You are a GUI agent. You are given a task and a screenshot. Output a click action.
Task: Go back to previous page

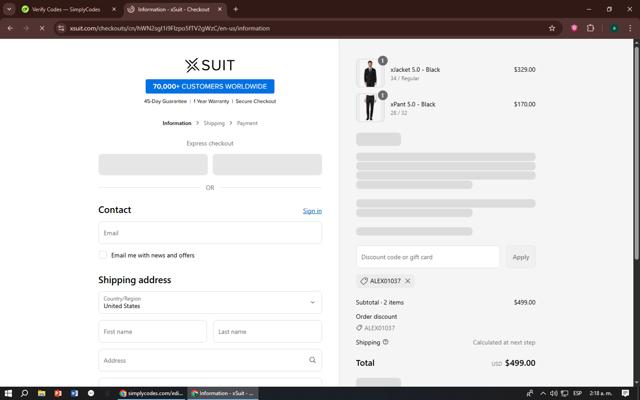click(10, 28)
